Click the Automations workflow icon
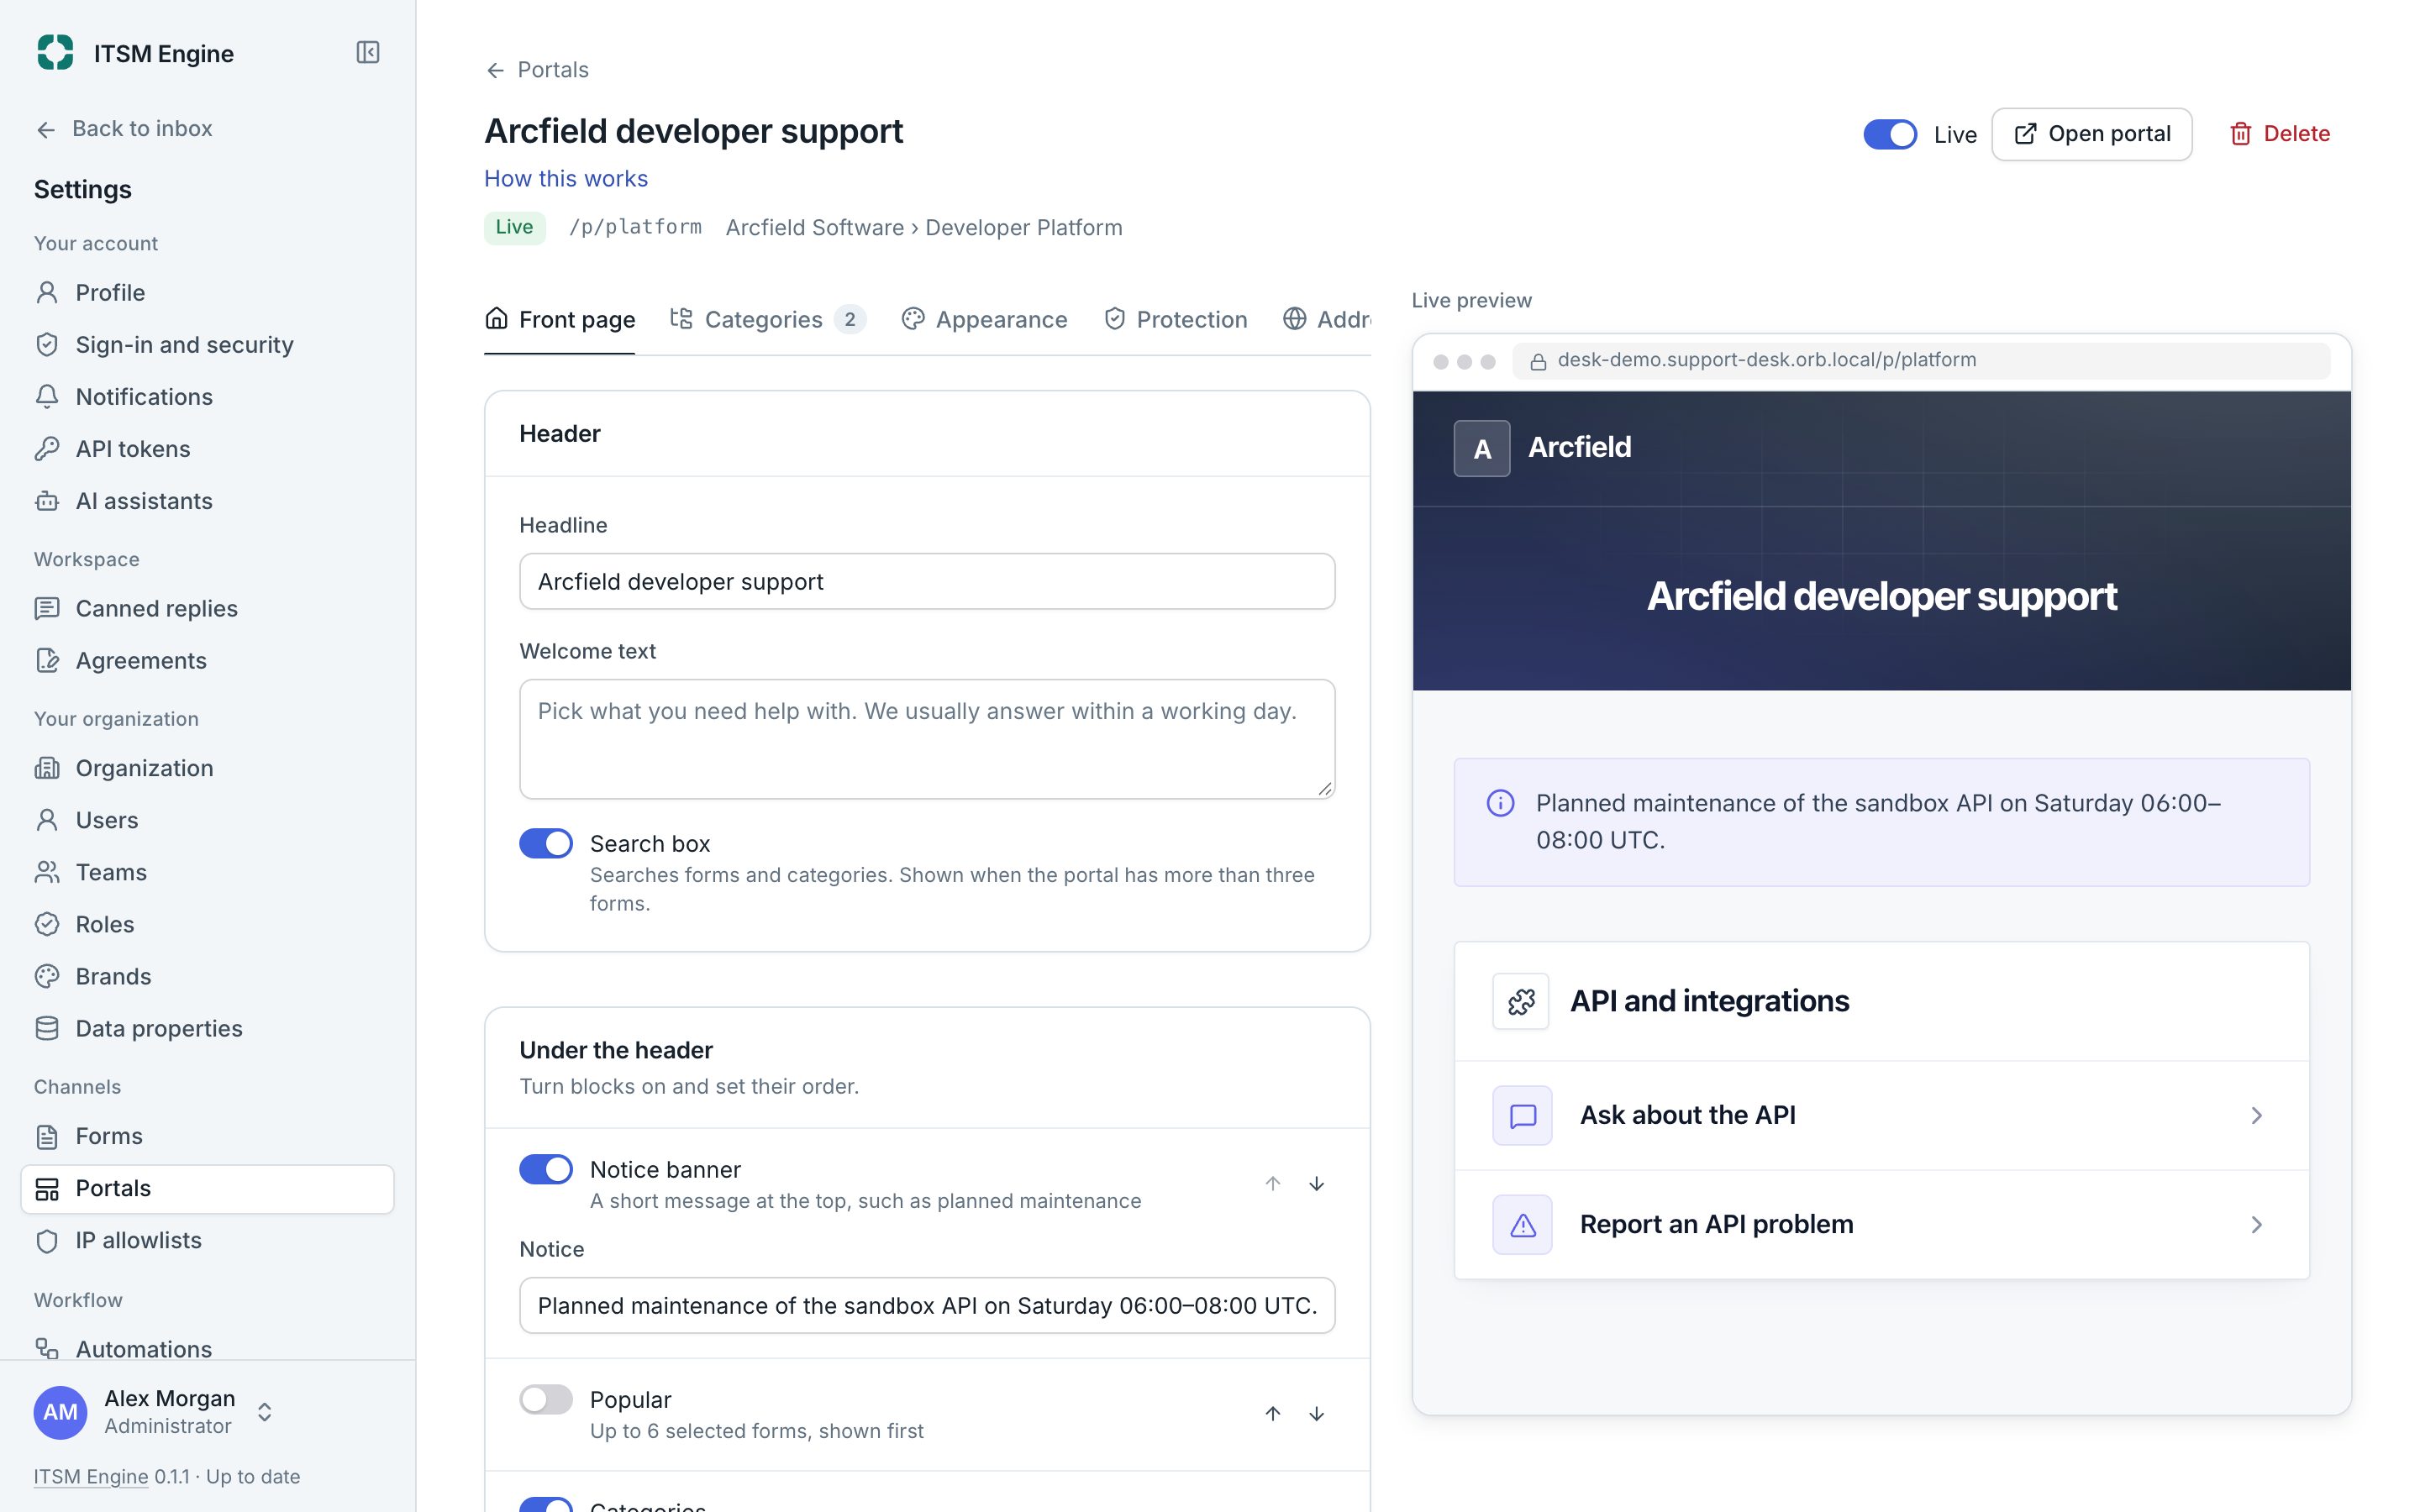Screen dimensions: 2420x1512 coord(47,1348)
